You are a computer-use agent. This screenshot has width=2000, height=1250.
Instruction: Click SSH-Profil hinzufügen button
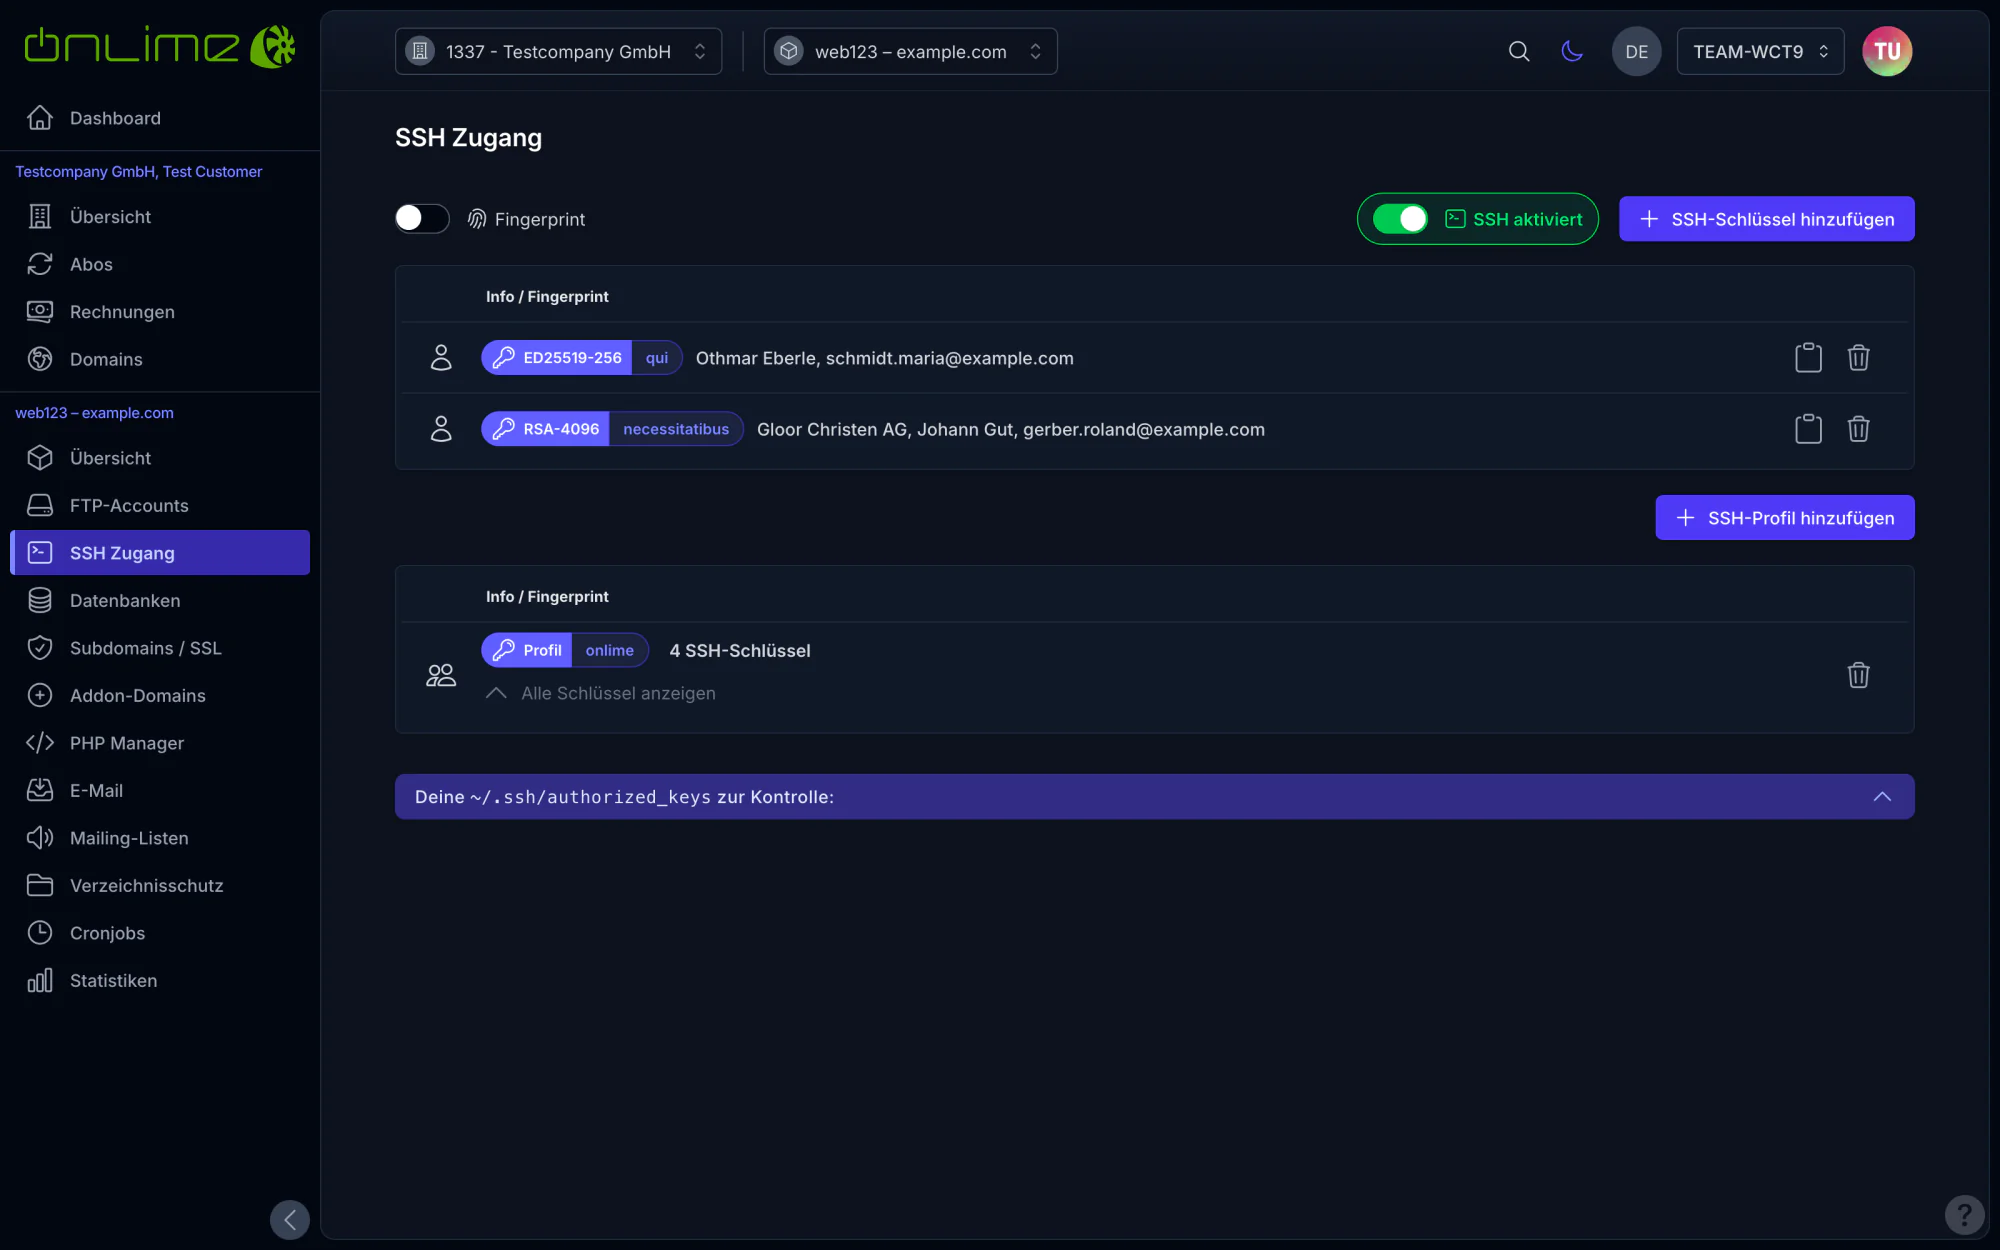1784,517
